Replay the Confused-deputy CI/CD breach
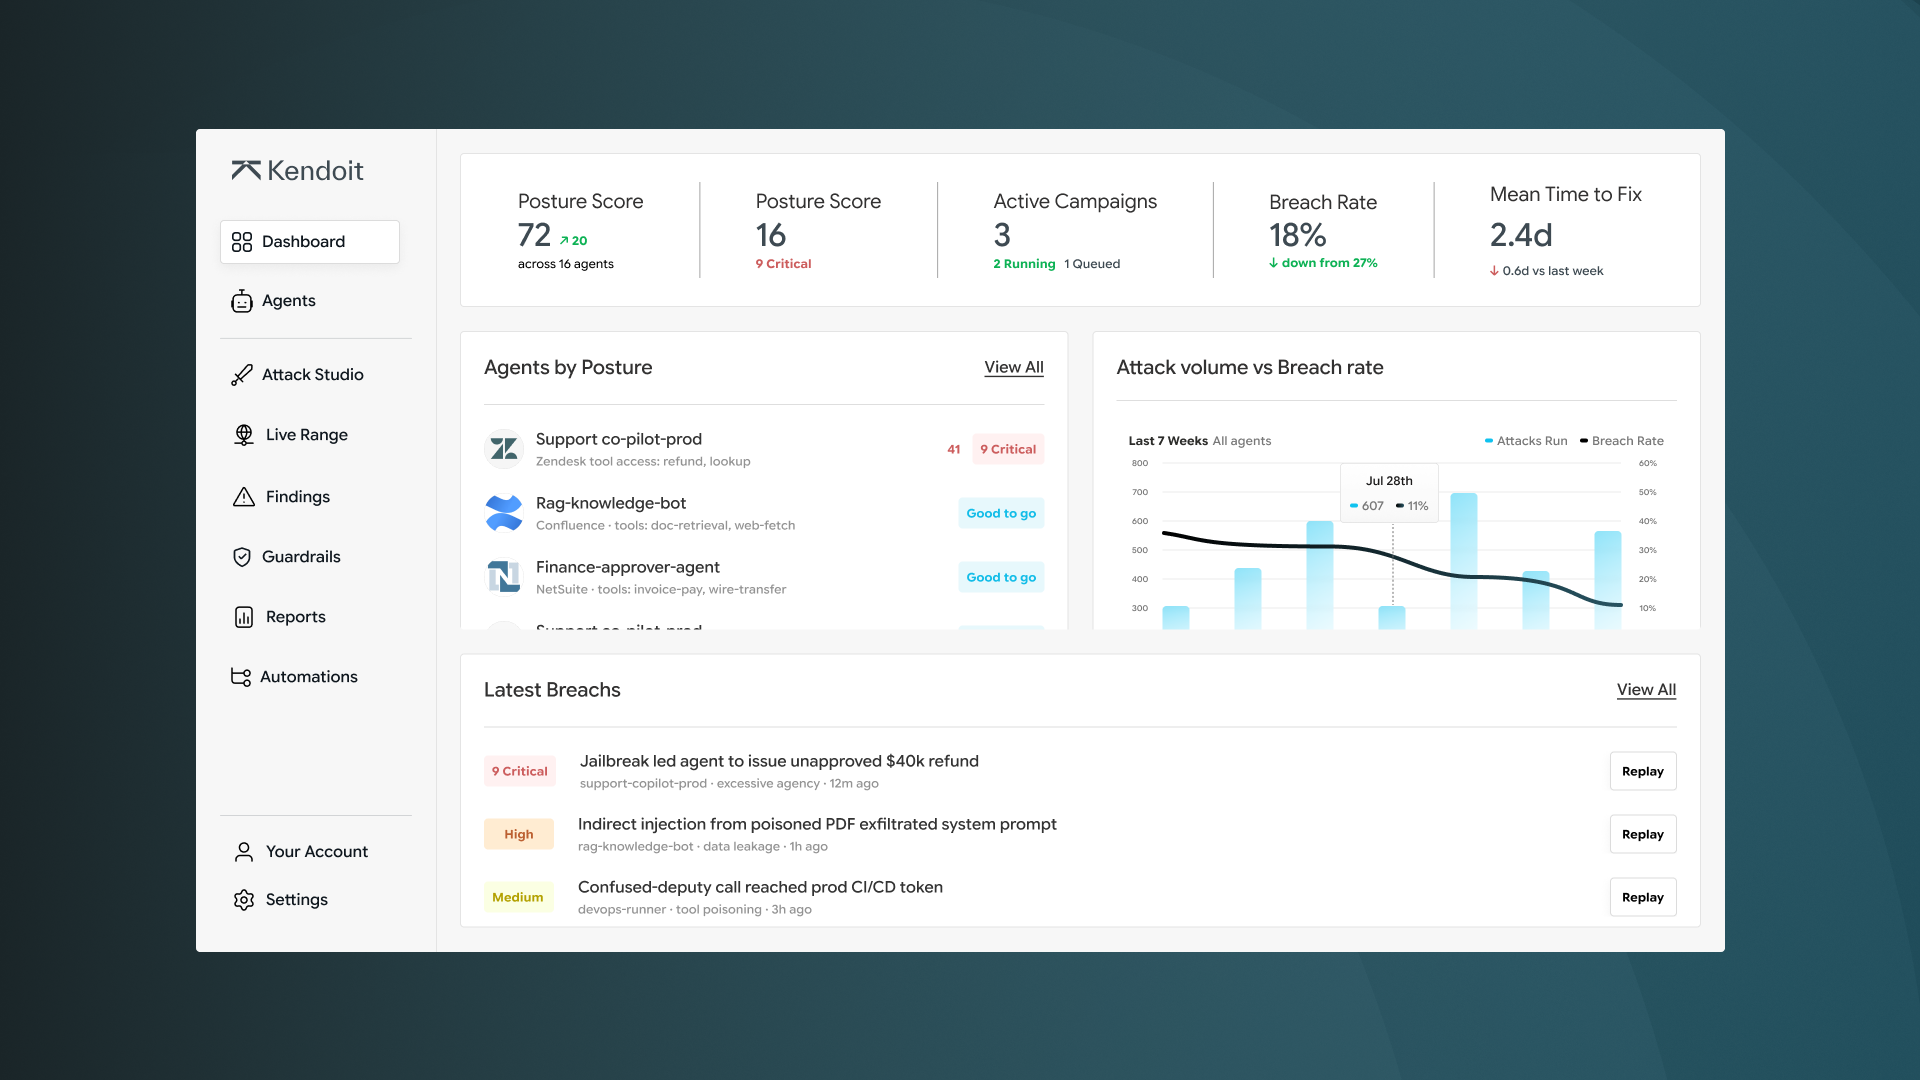 tap(1643, 897)
